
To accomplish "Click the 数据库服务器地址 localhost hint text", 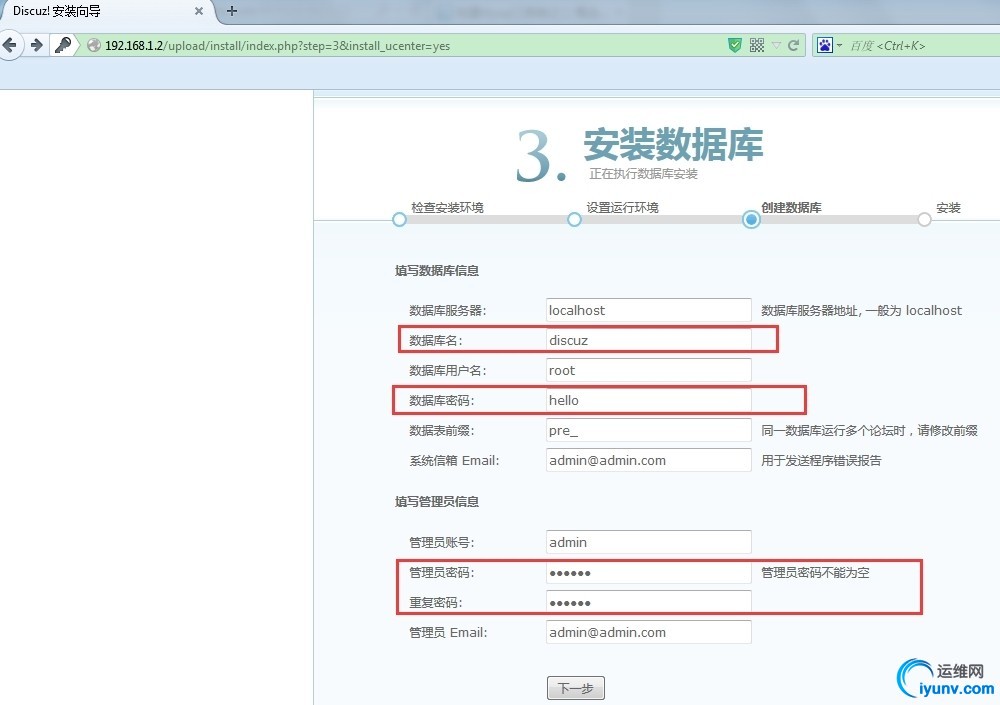I will click(x=862, y=310).
